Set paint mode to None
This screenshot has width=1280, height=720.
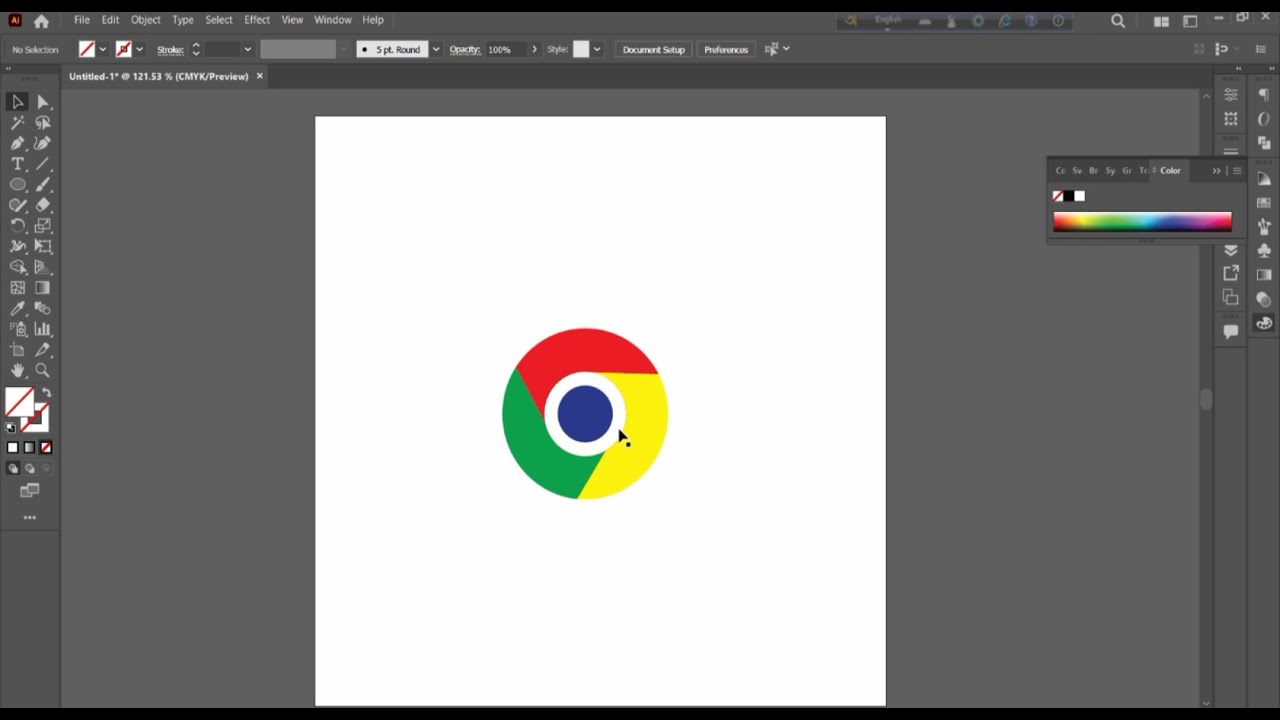(x=45, y=447)
